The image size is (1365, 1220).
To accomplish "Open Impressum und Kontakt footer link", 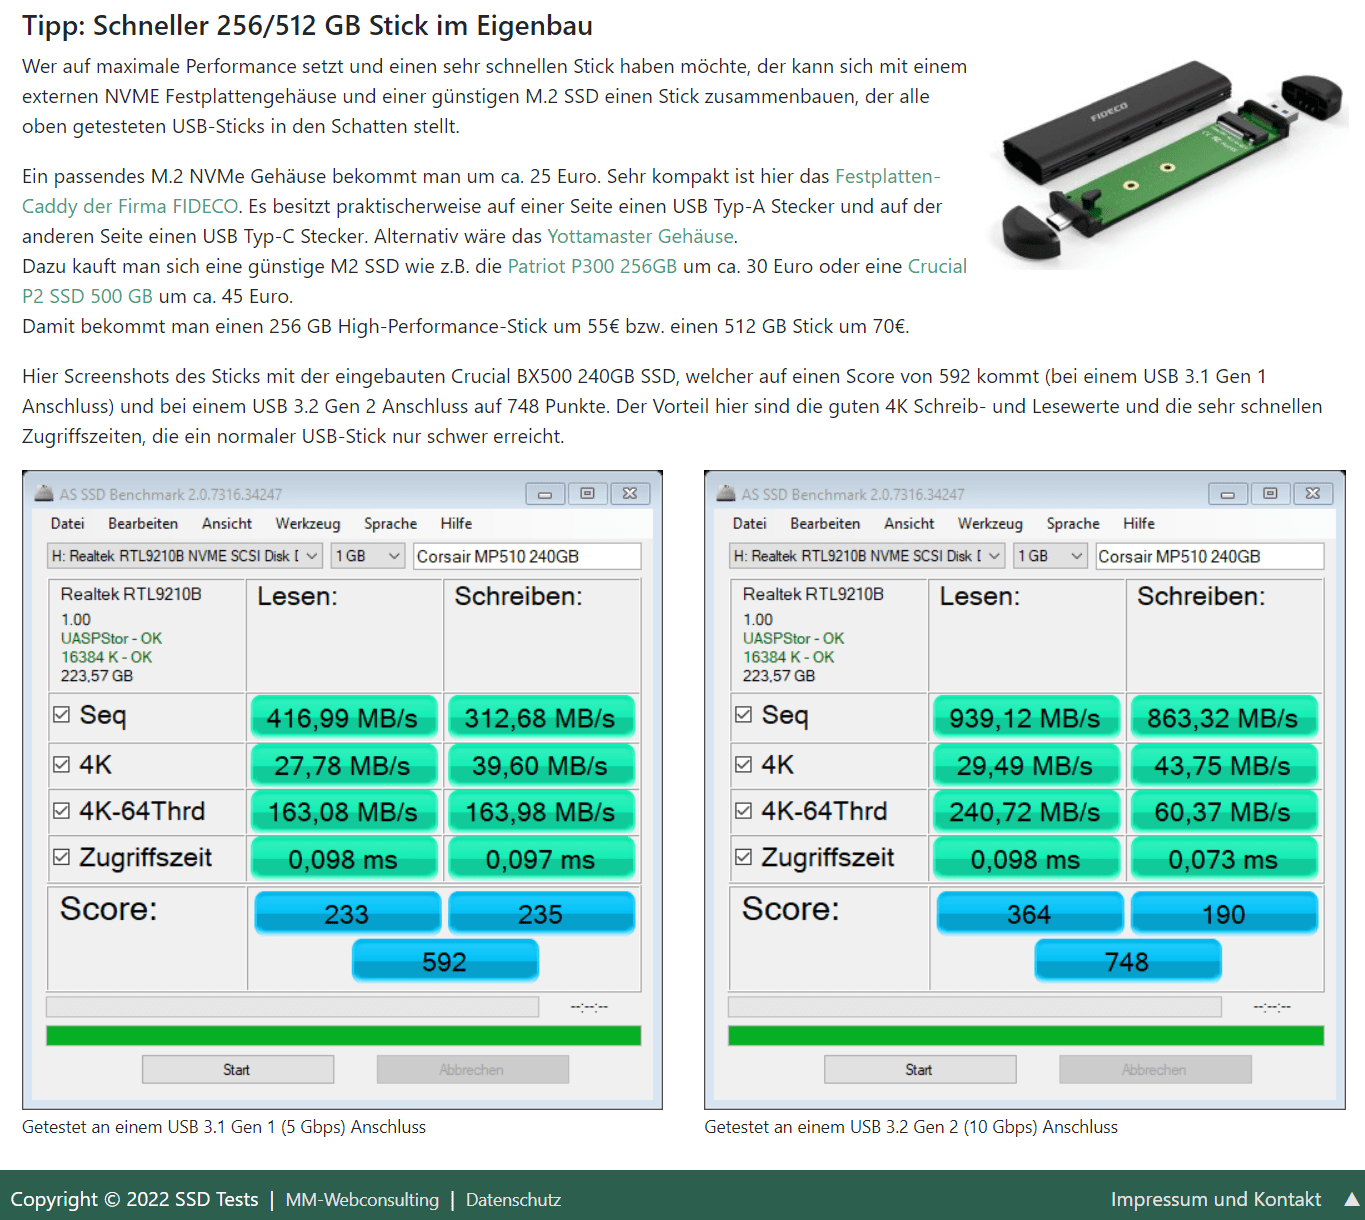I will pos(1216,1199).
